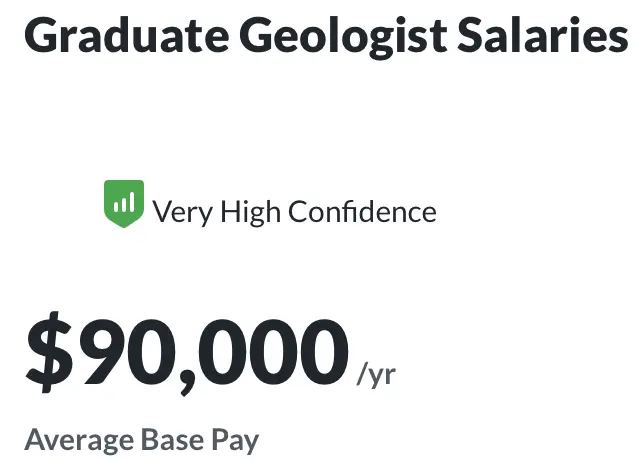Click the /yr pay period label
Image resolution: width=634 pixels, height=460 pixels.
[x=376, y=376]
